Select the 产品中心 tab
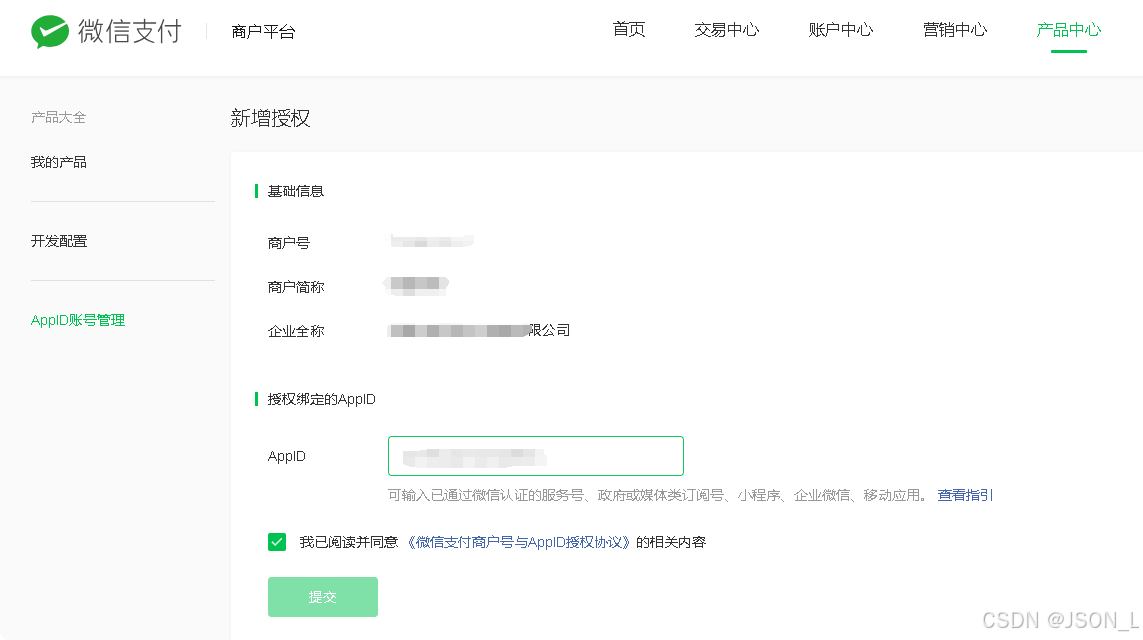This screenshot has width=1143, height=640. click(x=1069, y=30)
